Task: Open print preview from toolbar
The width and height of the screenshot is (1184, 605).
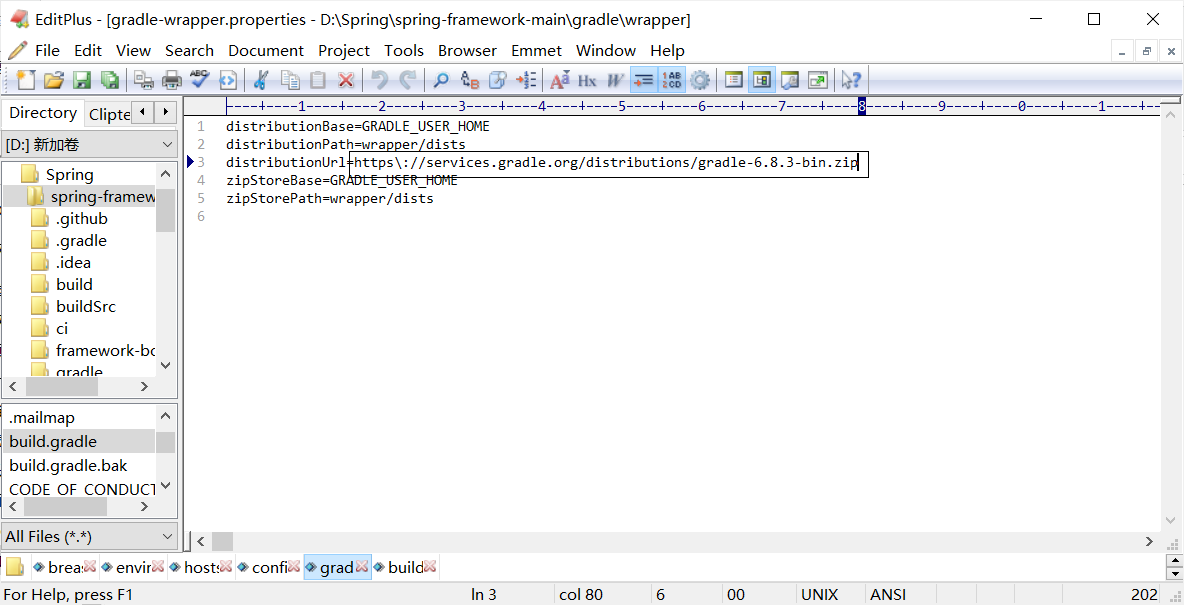Action: pos(143,79)
